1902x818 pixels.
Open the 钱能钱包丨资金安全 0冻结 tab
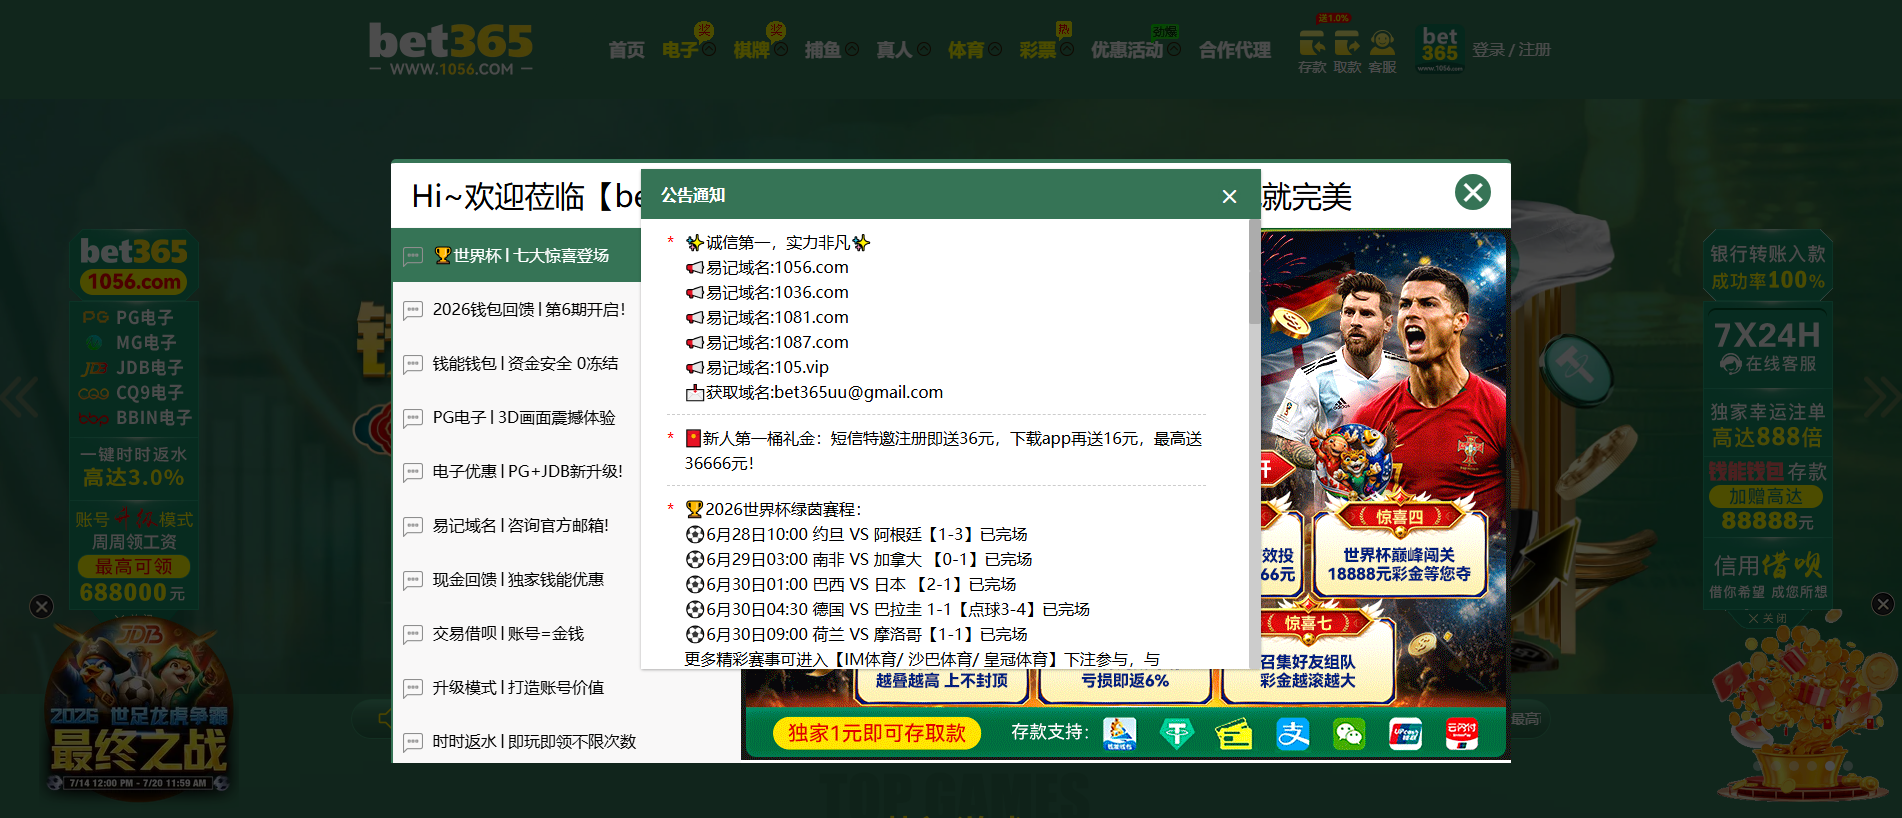pyautogui.click(x=516, y=364)
